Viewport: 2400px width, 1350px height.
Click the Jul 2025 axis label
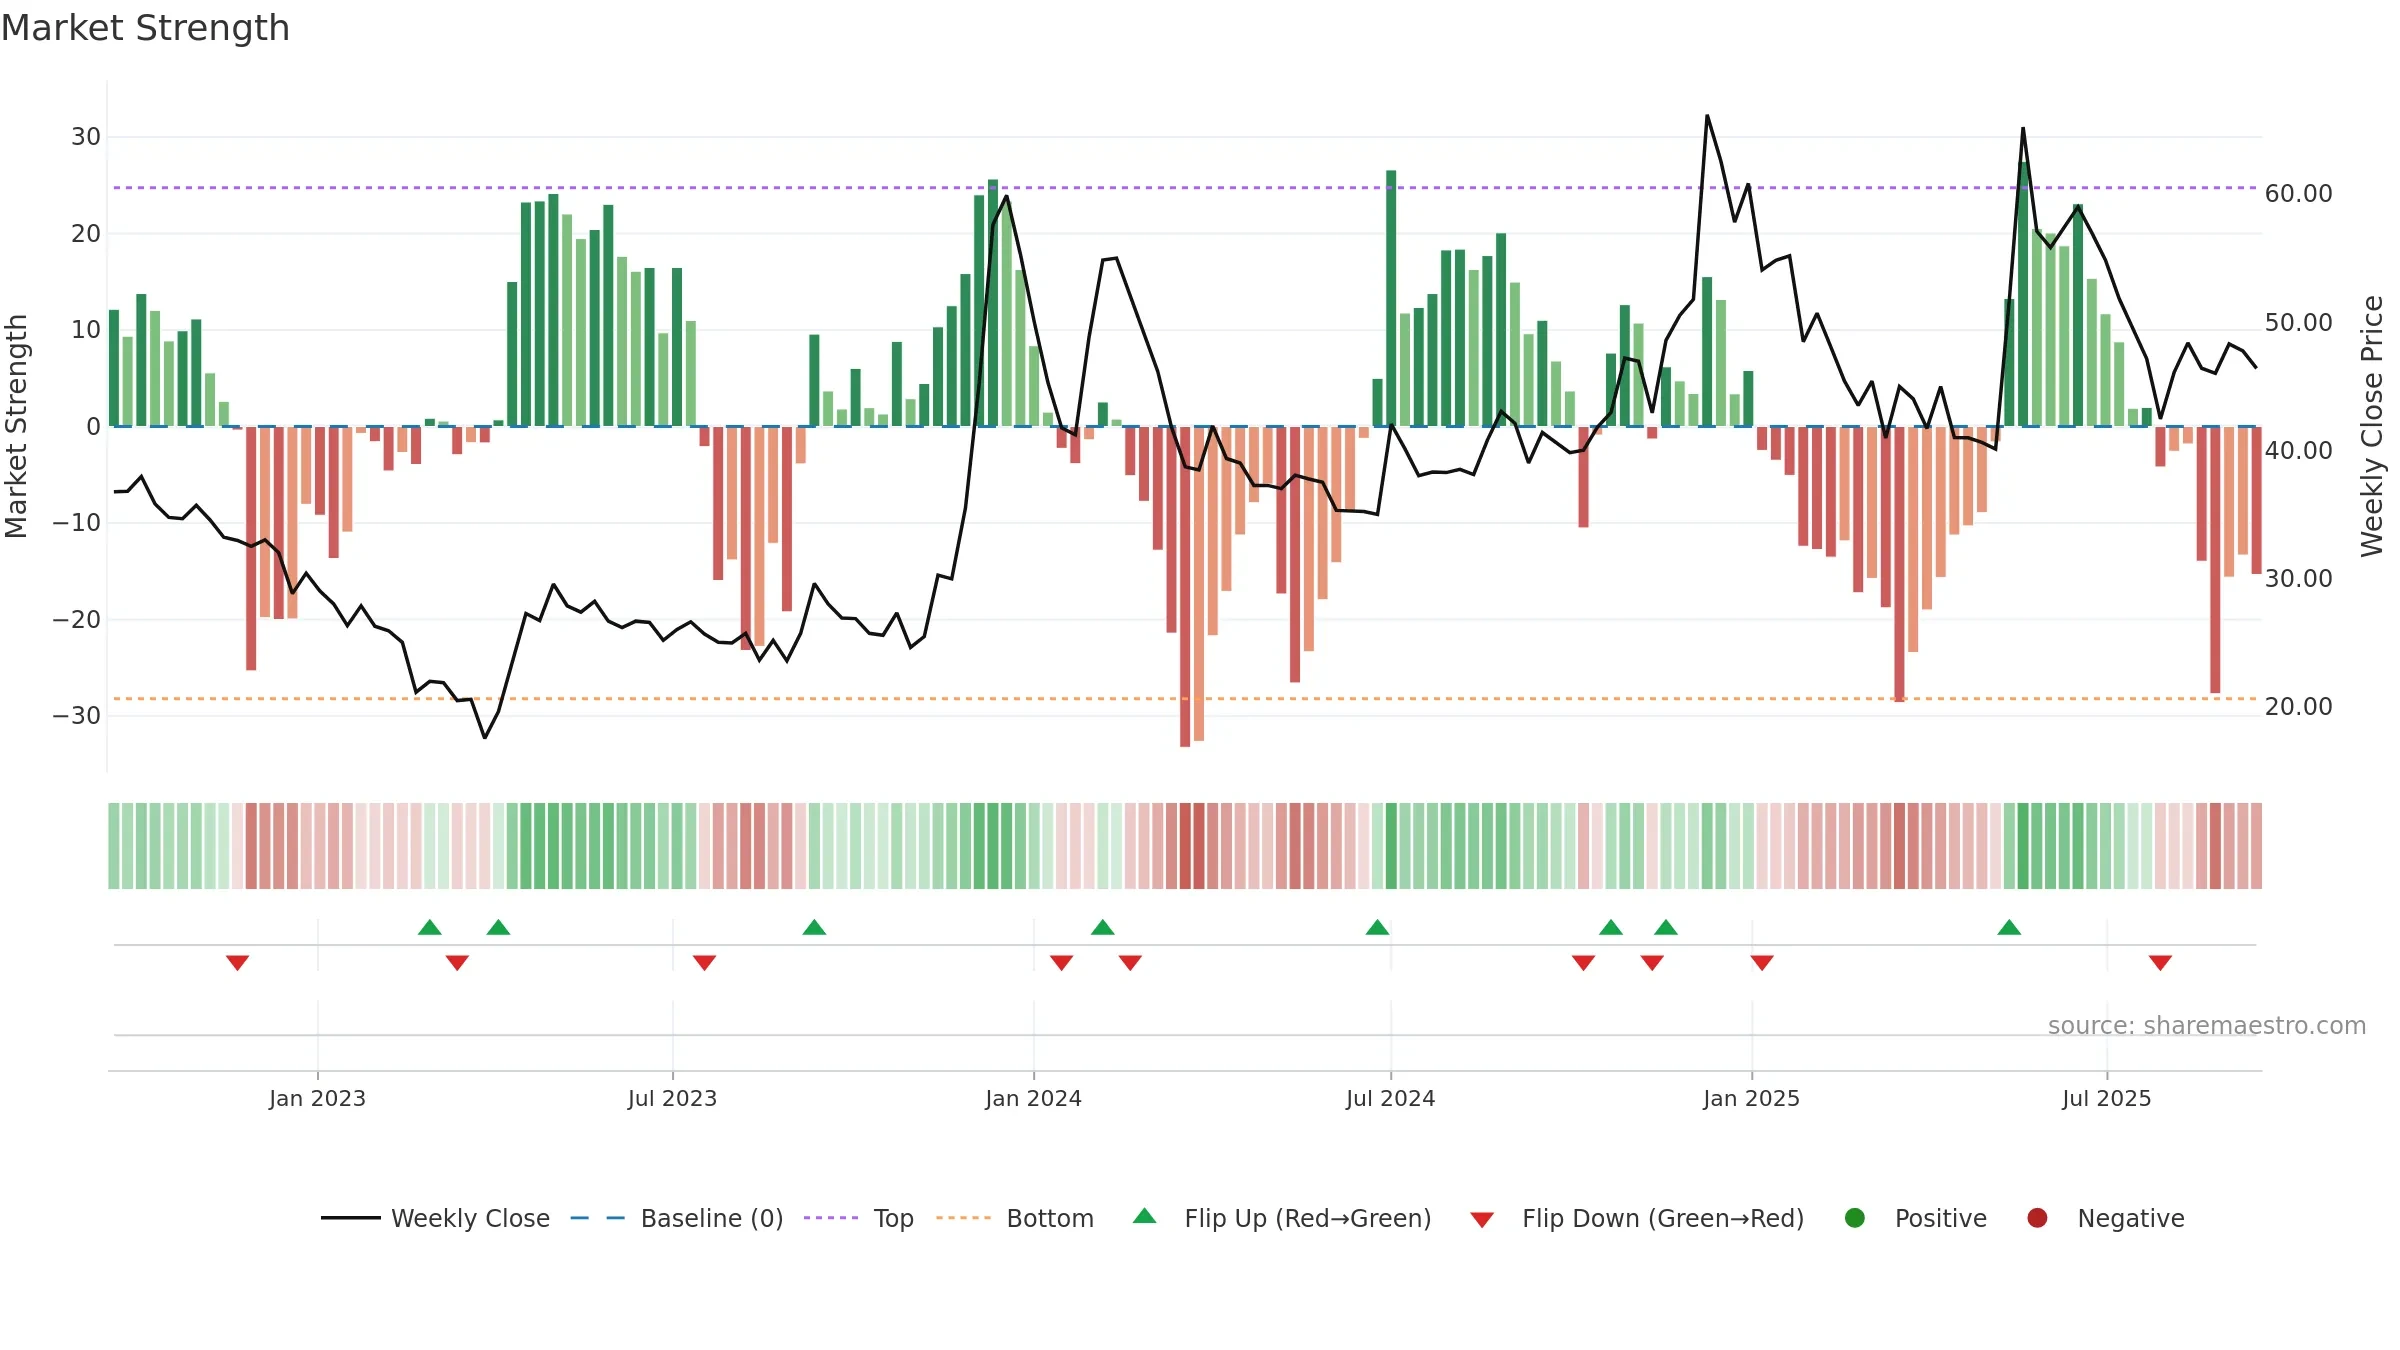click(2106, 1098)
